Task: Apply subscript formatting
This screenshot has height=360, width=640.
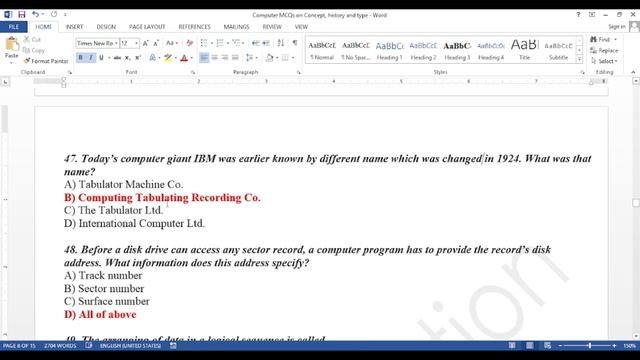Action: click(128, 58)
